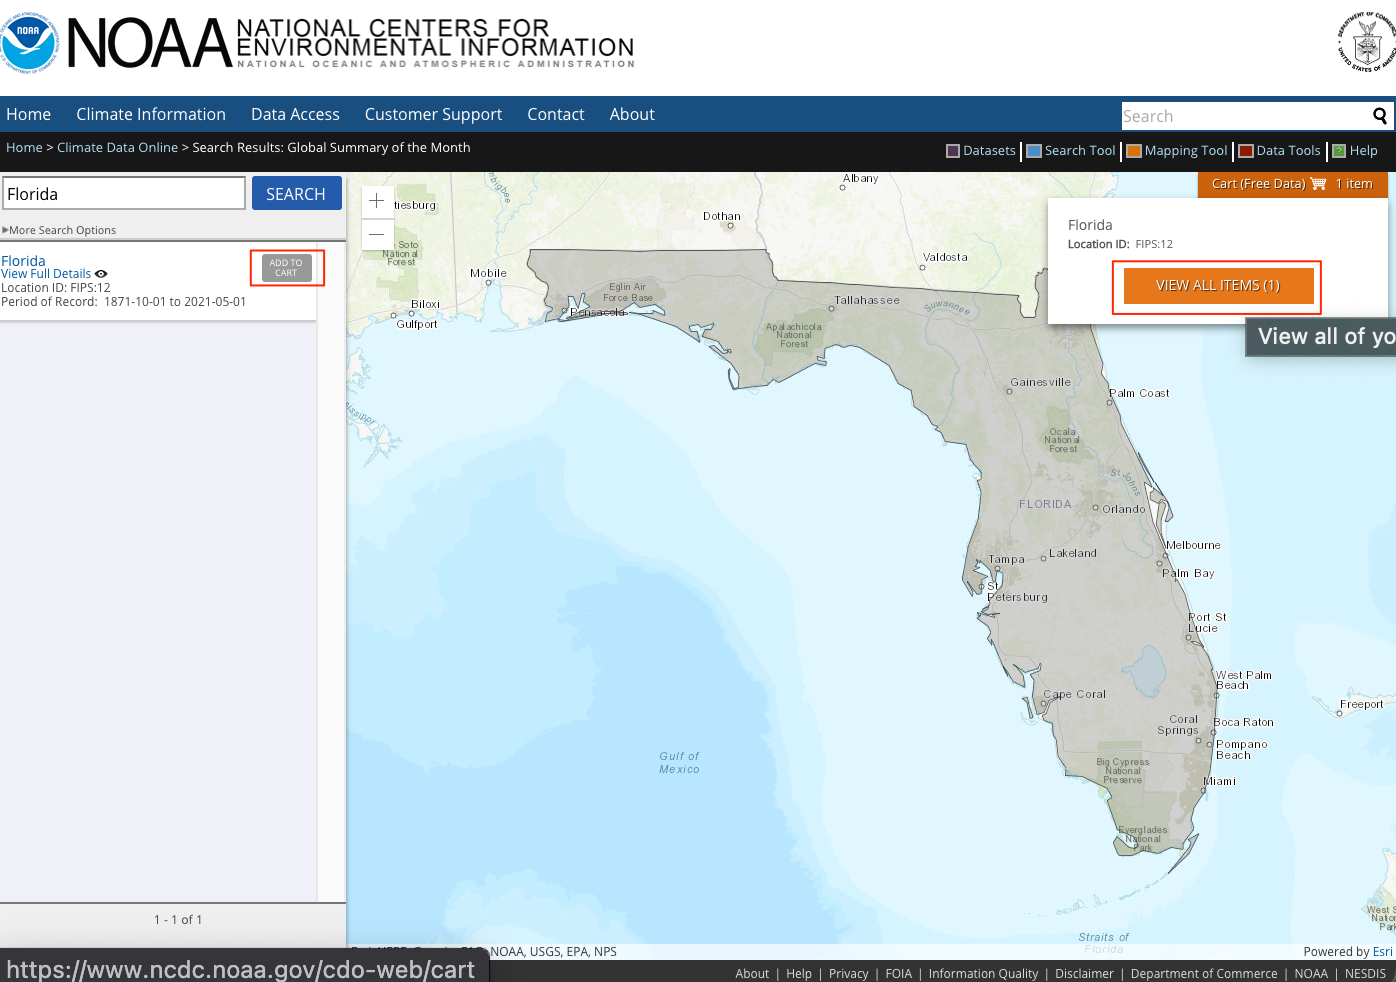Open the Customer Support menu
The height and width of the screenshot is (982, 1396).
click(433, 114)
